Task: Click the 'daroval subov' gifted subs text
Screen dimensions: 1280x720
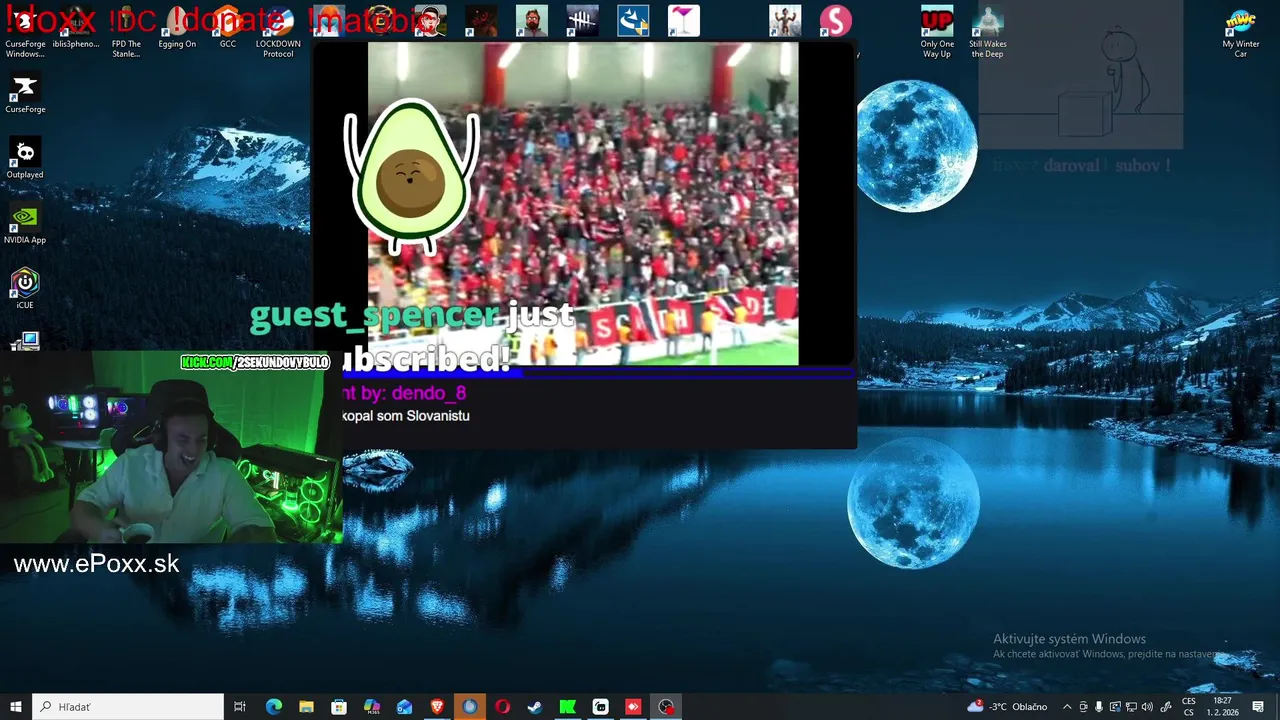Action: [1106, 166]
